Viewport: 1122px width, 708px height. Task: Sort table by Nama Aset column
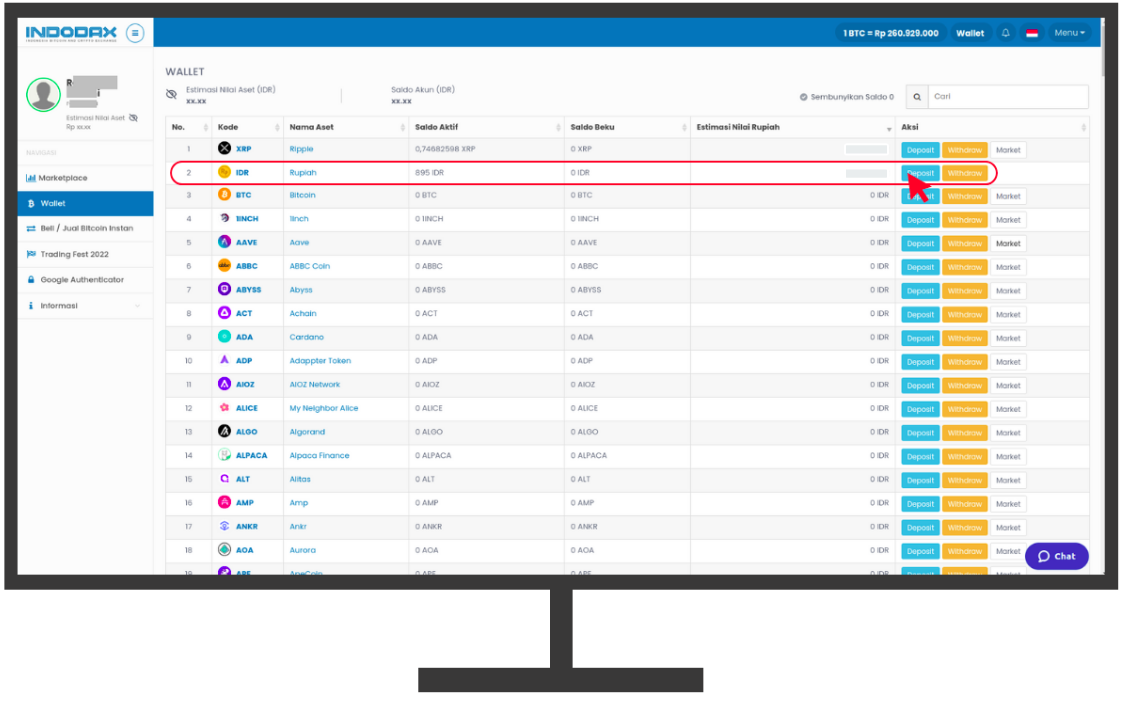[346, 127]
